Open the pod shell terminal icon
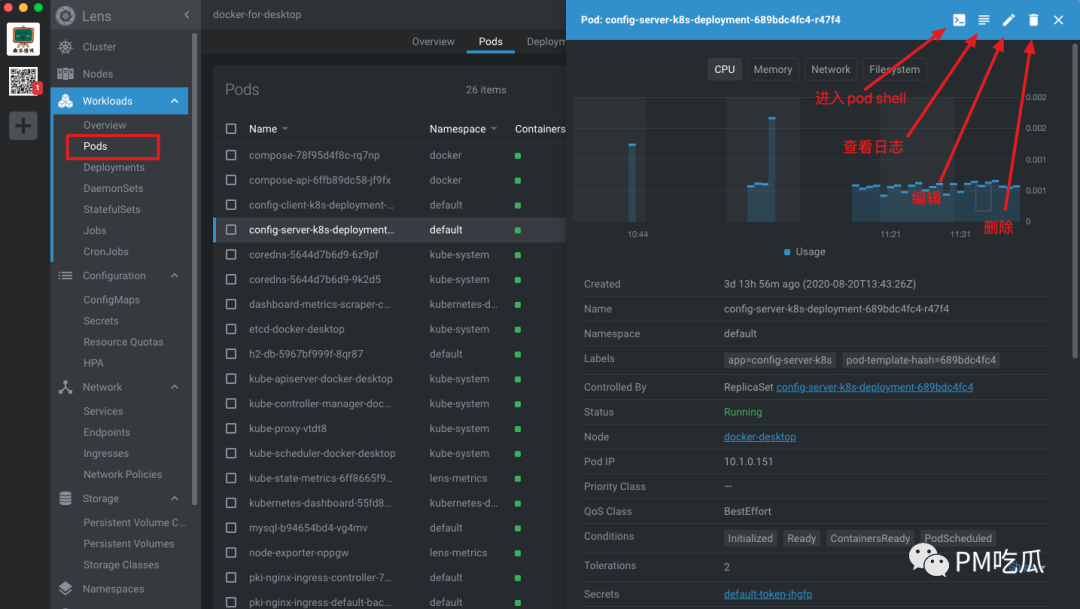Image resolution: width=1080 pixels, height=609 pixels. [x=959, y=20]
